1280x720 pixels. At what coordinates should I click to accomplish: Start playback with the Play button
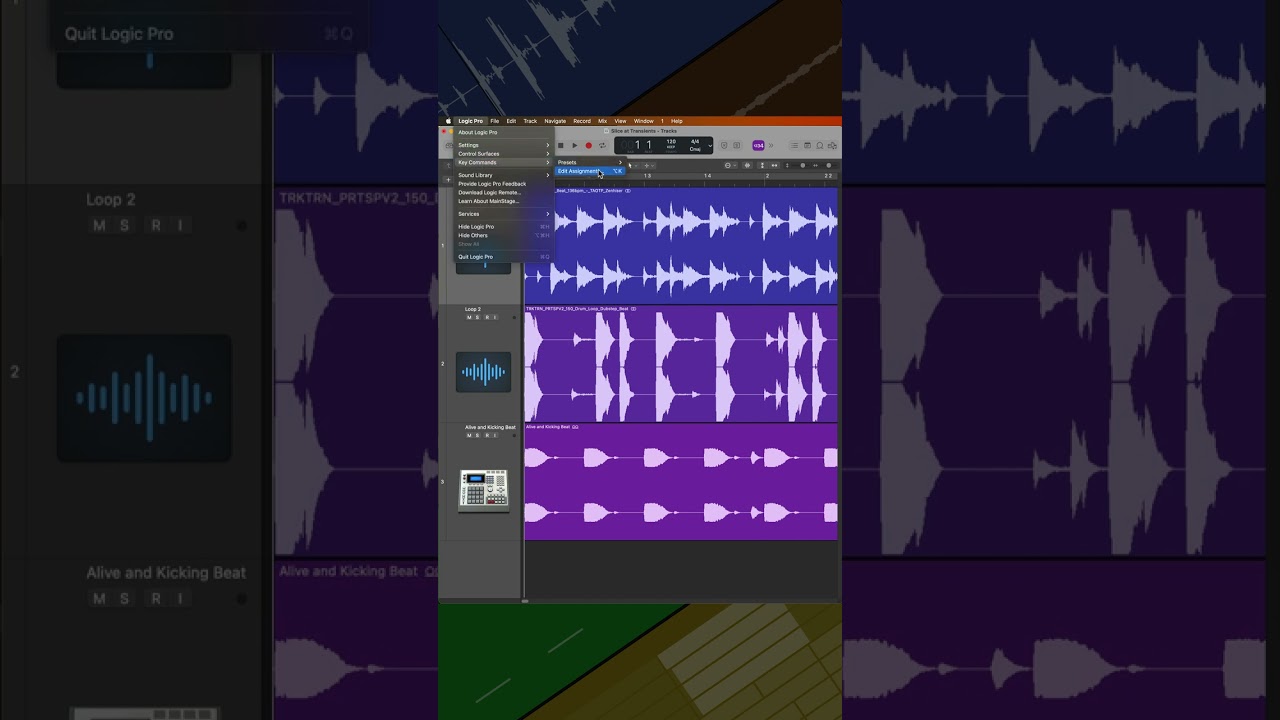(575, 145)
